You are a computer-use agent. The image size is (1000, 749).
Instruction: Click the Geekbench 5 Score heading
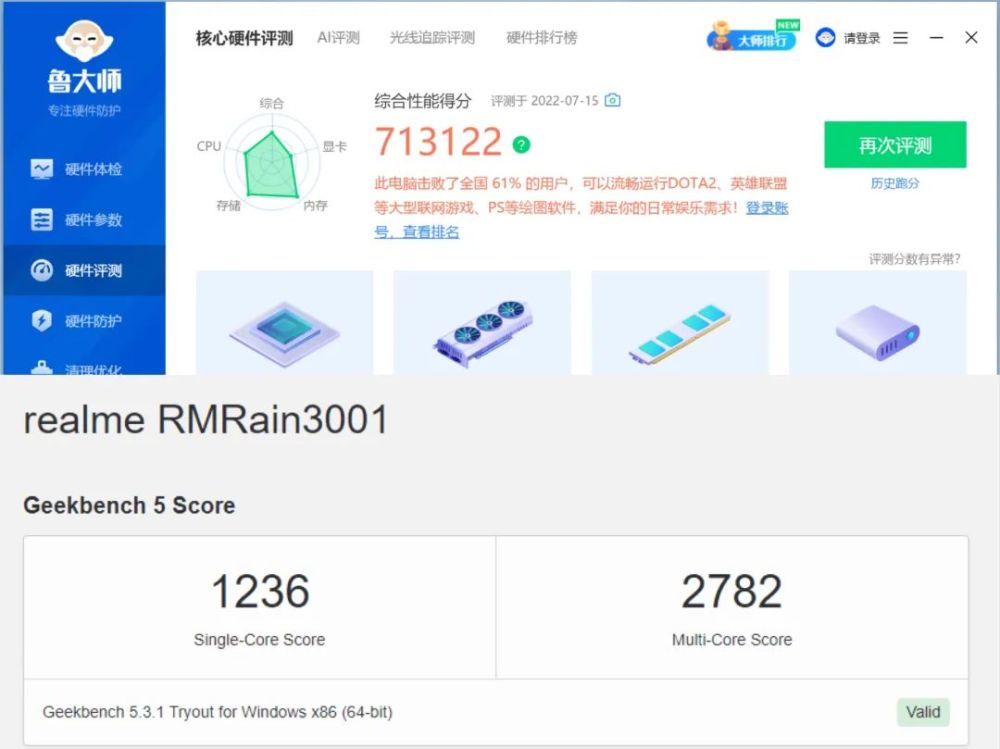pos(129,505)
